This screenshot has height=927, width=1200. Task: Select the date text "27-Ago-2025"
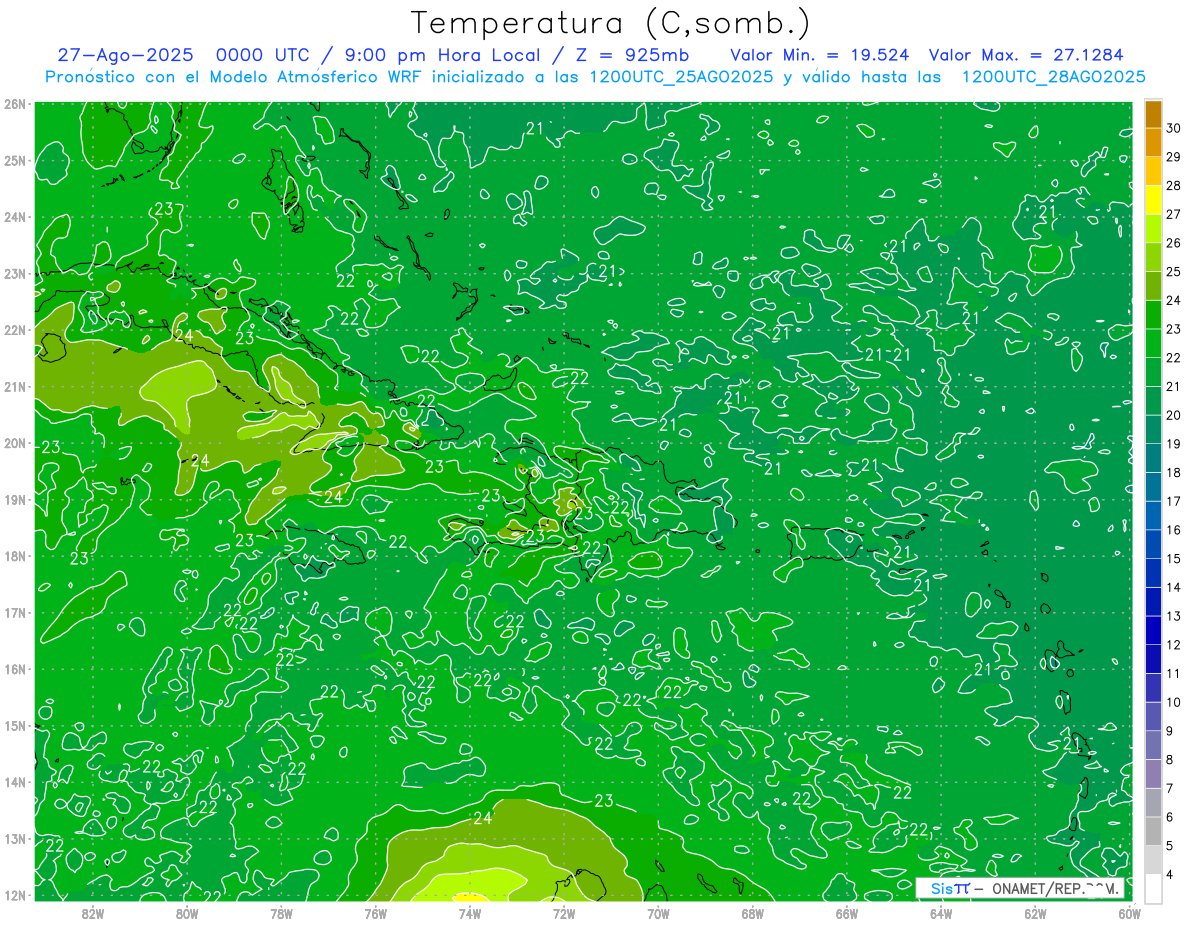124,55
